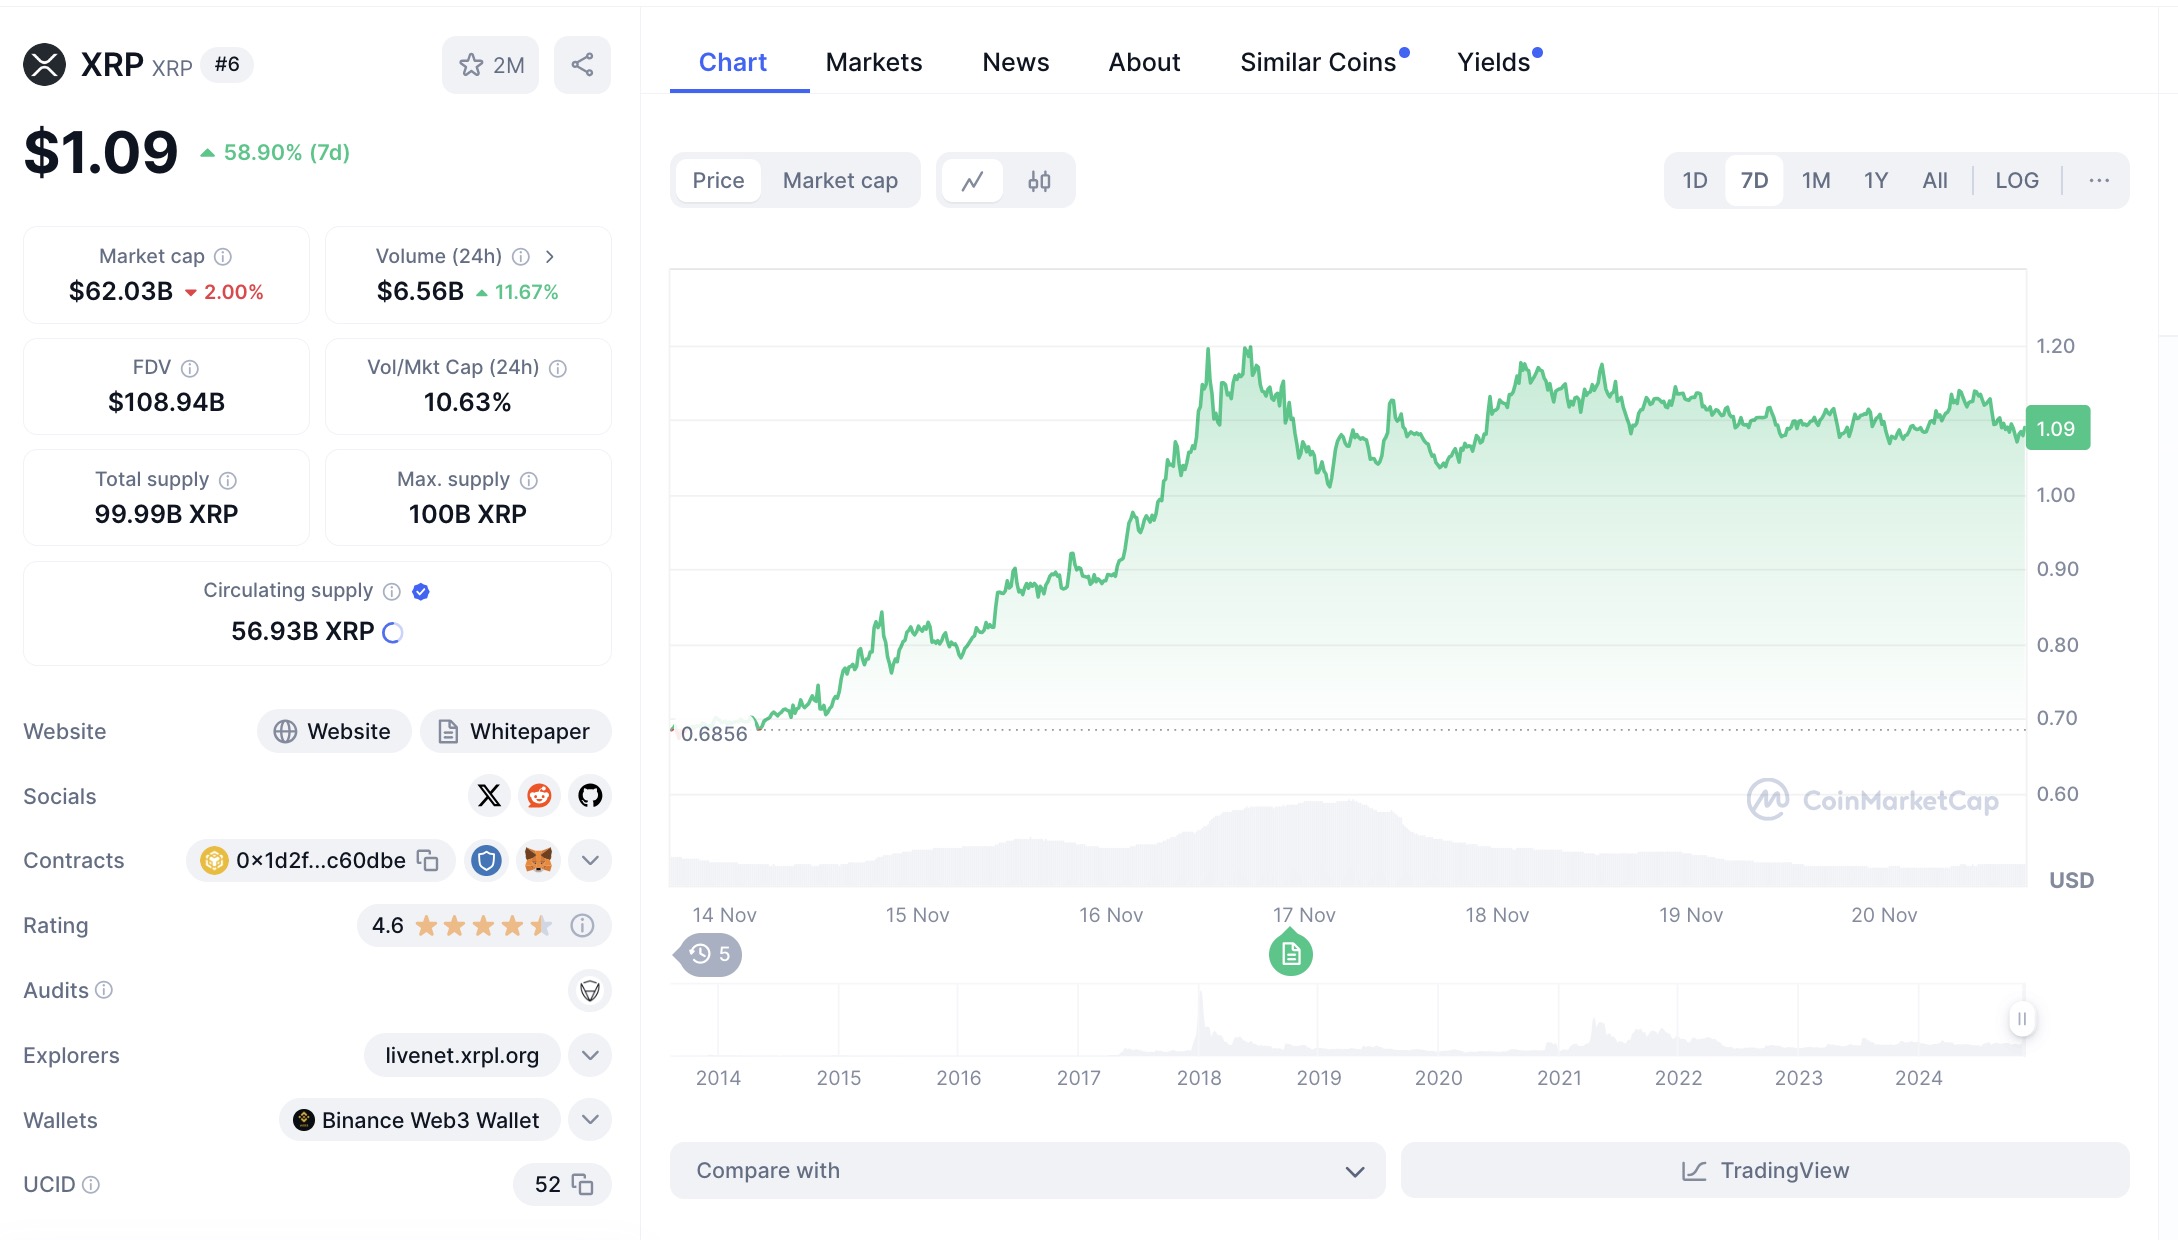Select the Market cap chart toggle
2178x1240 pixels.
coord(840,181)
